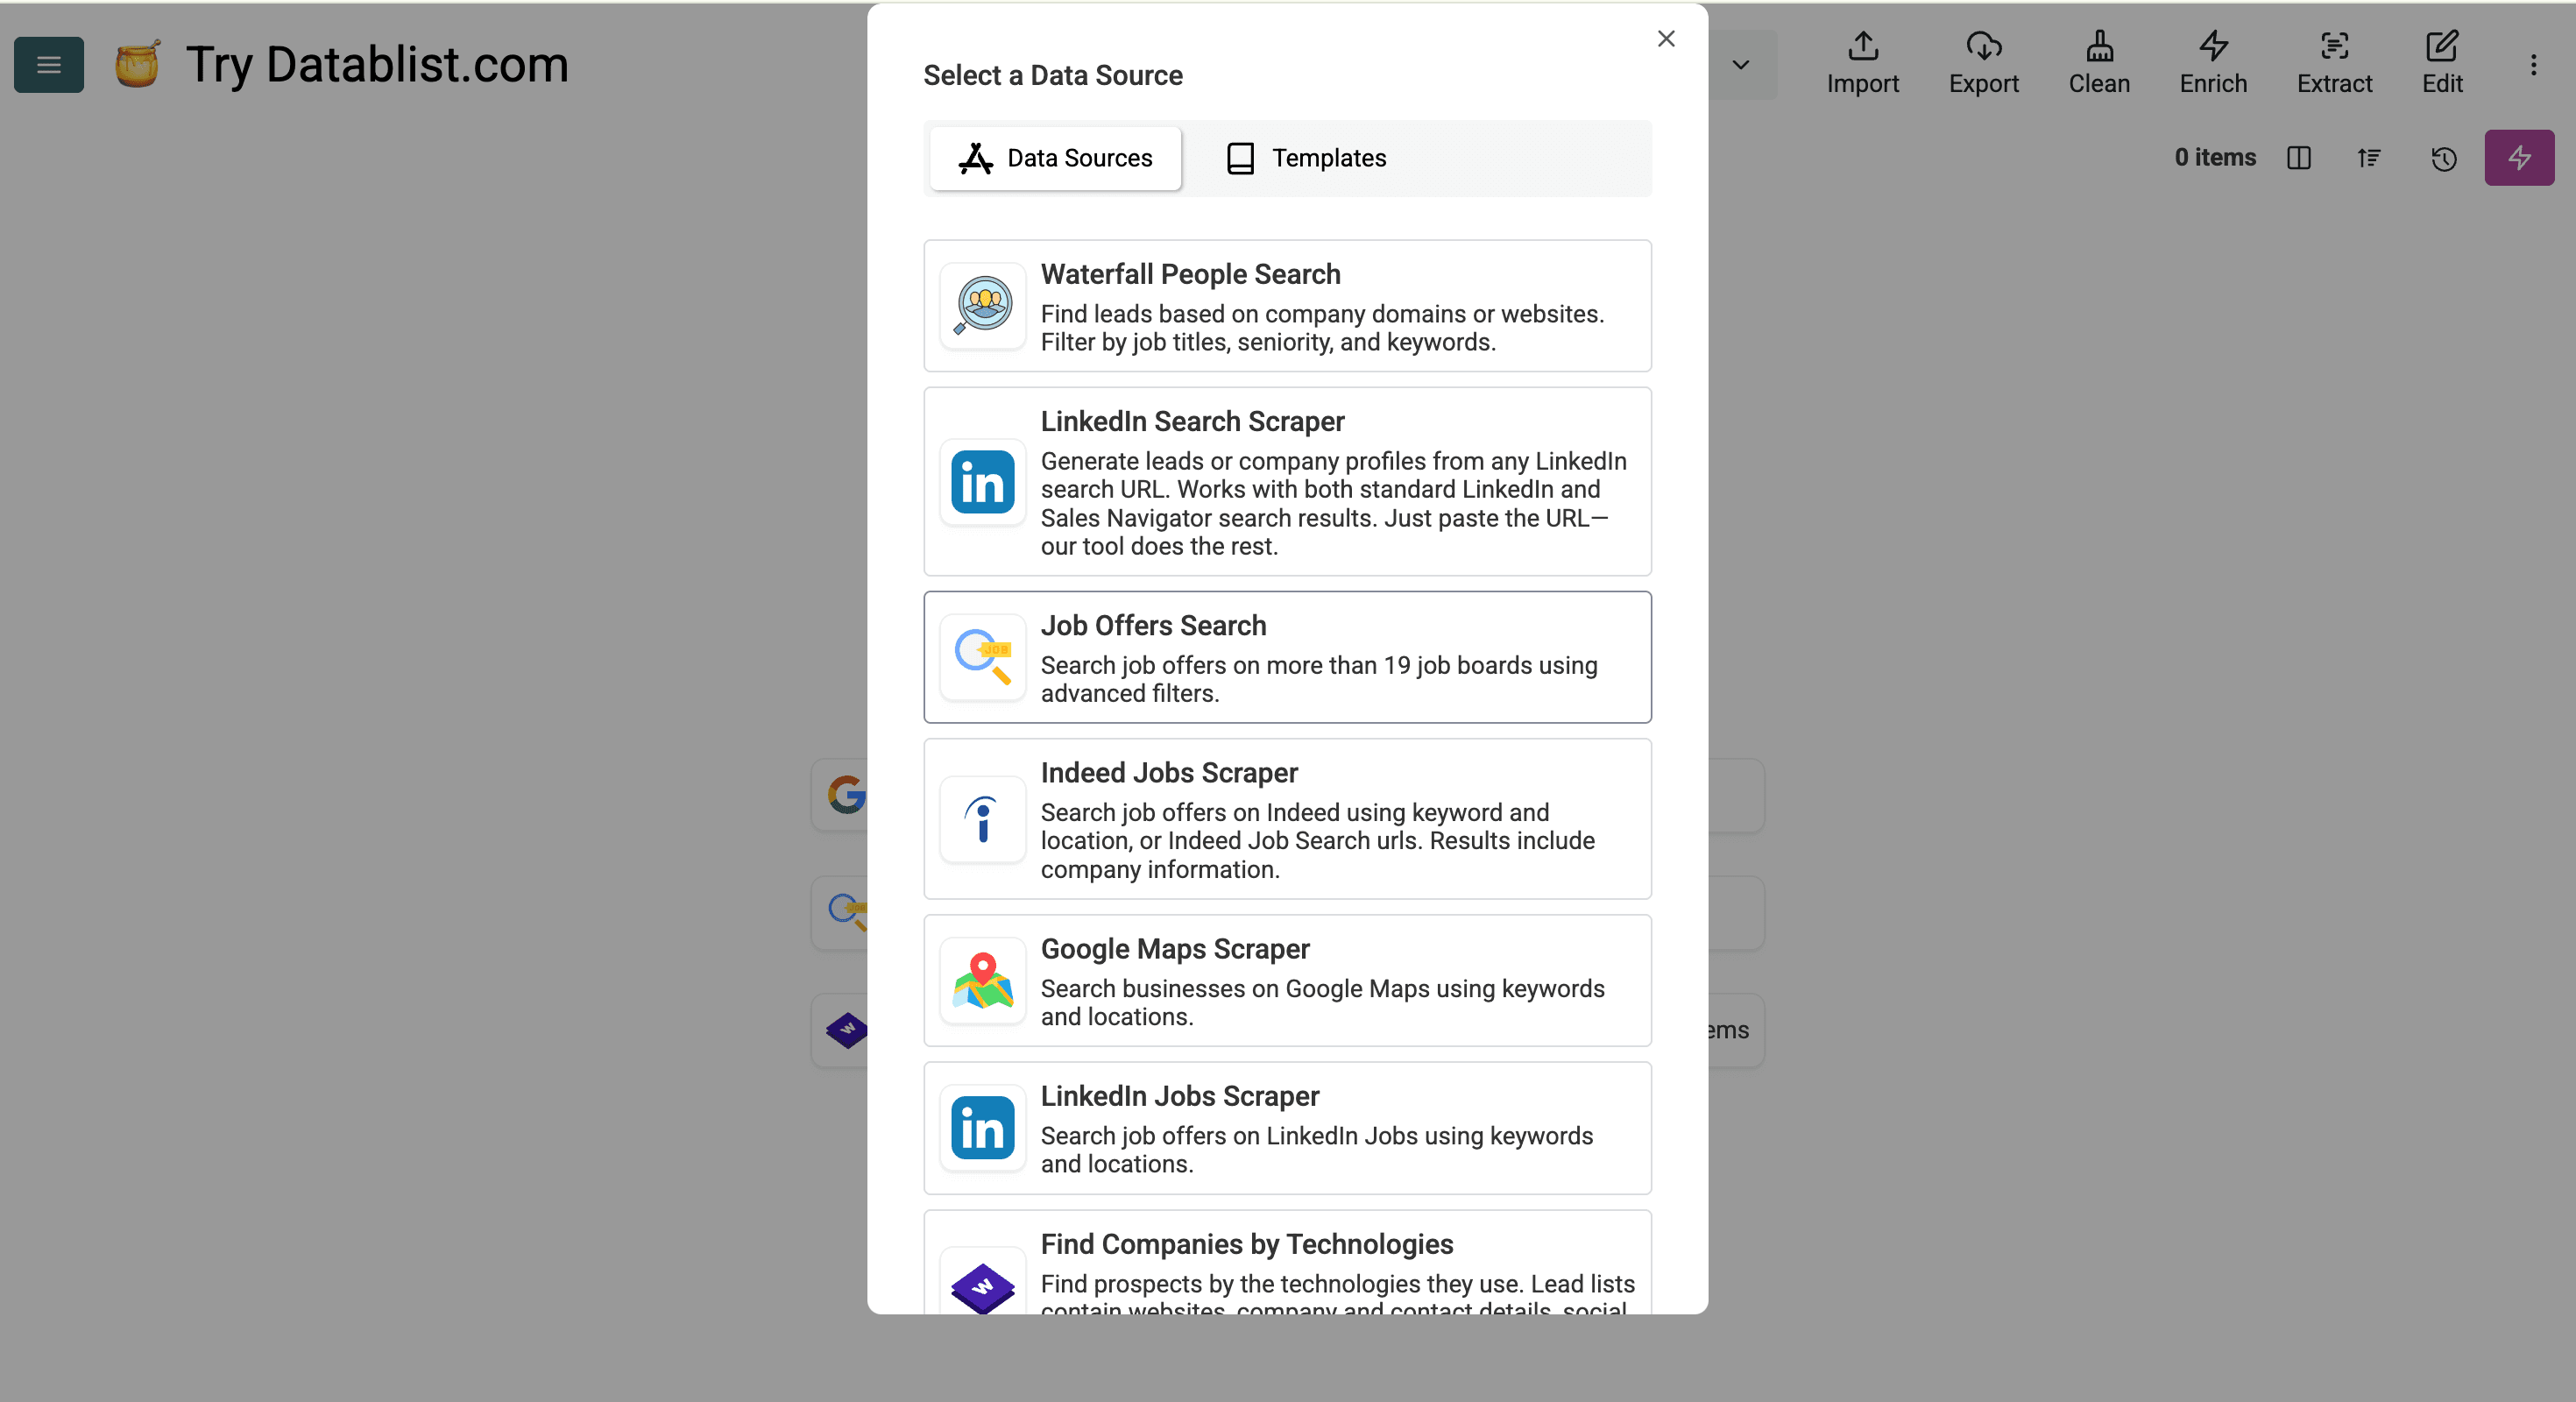Viewport: 2576px width, 1402px height.
Task: Pick the Google Maps Scraper option
Action: (x=1287, y=981)
